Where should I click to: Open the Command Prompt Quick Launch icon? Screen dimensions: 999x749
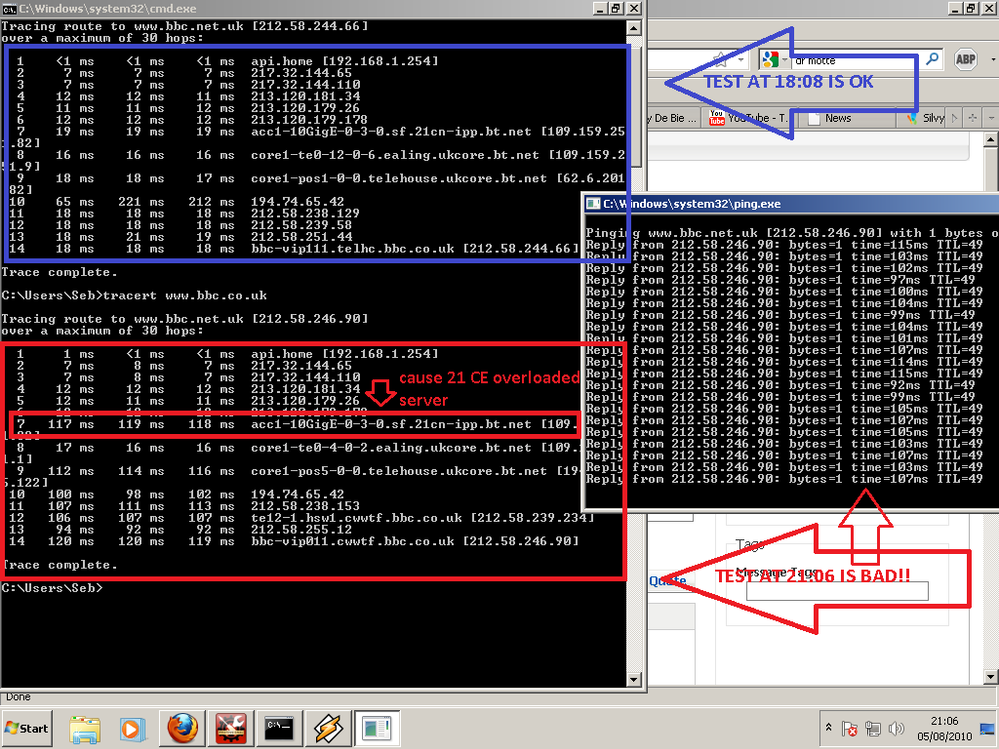pos(279,728)
